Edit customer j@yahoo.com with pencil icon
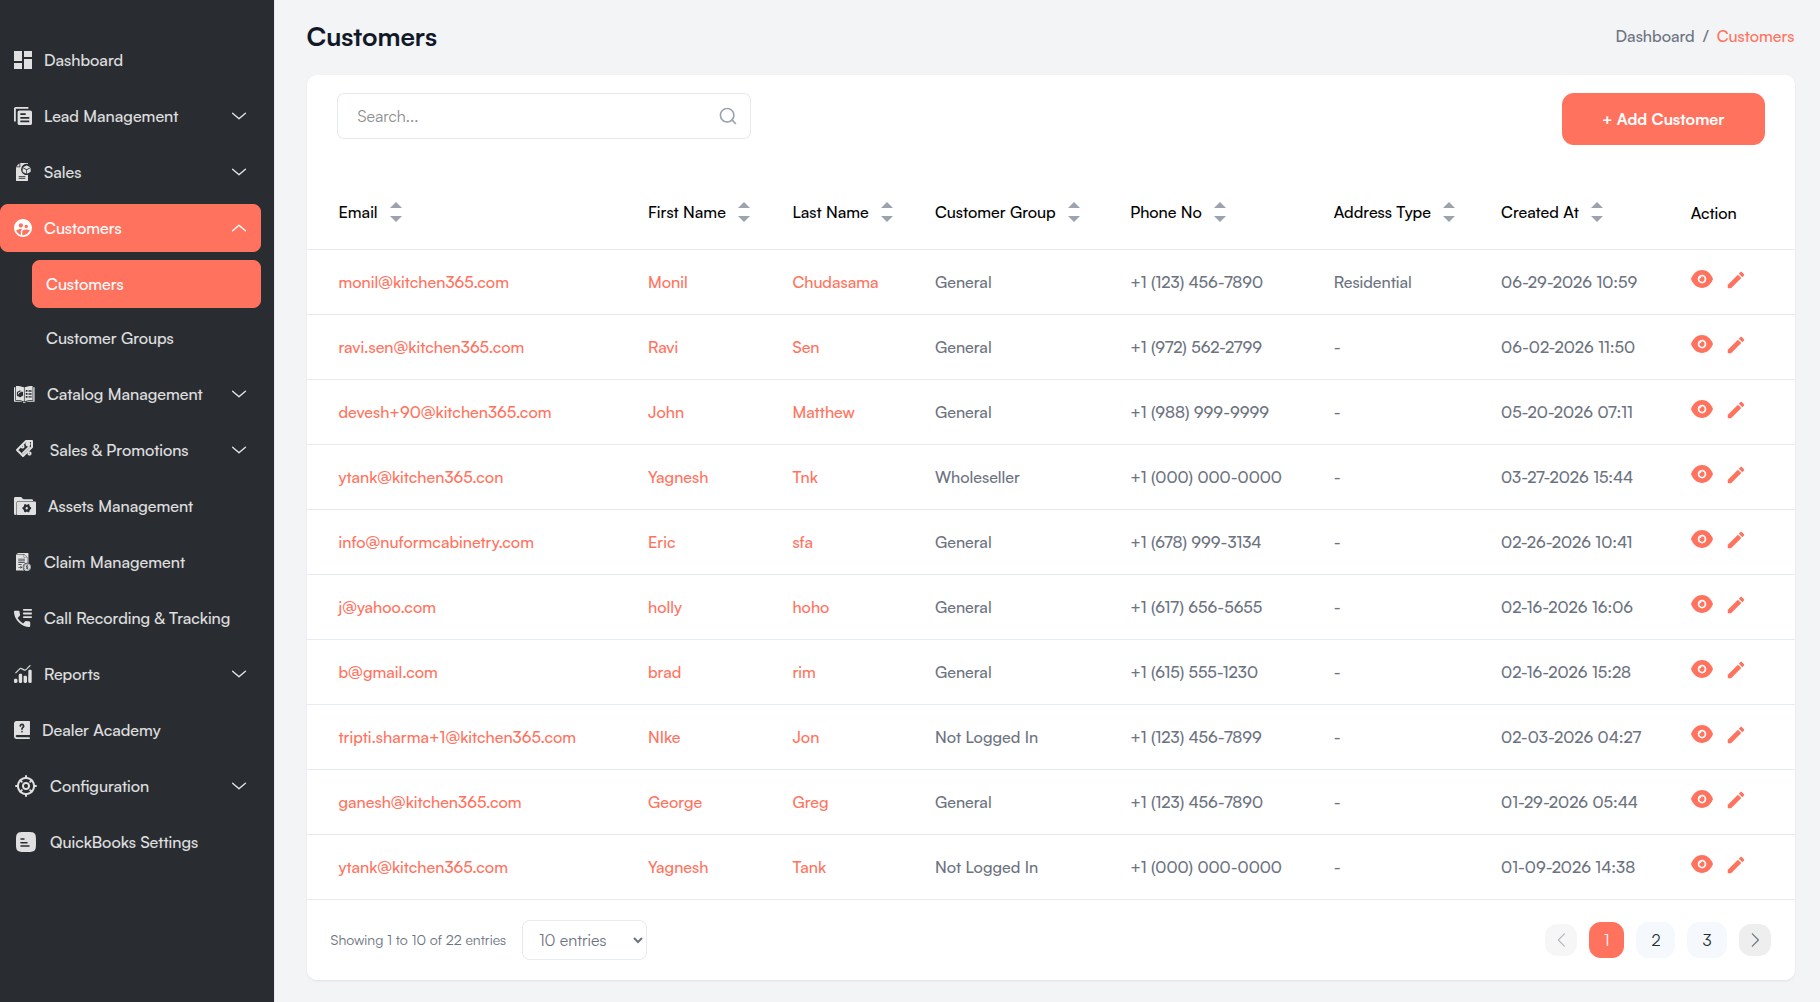 point(1736,605)
